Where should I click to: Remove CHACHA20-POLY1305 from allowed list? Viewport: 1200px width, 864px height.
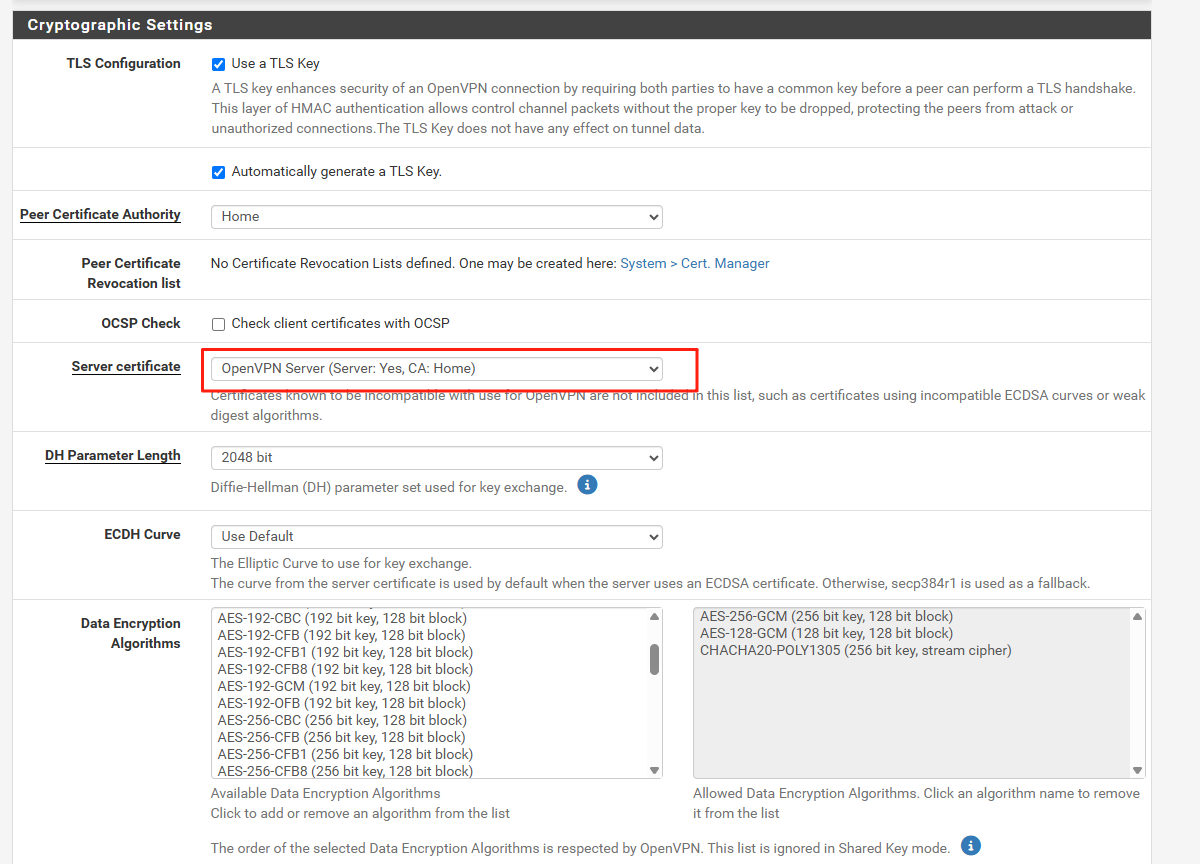tap(856, 650)
